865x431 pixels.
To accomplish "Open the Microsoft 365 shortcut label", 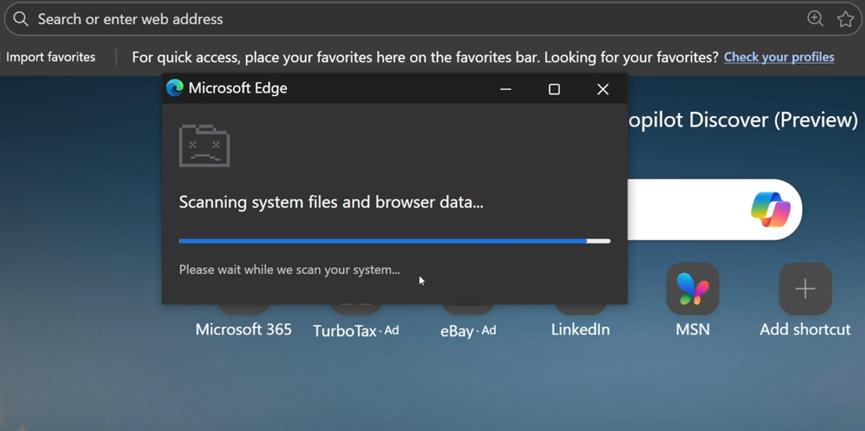I will coord(243,329).
